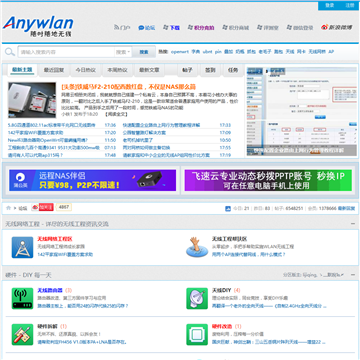Screen dimensions: 360x360
Task: Select the 帖子 tab
Action: pos(187,70)
